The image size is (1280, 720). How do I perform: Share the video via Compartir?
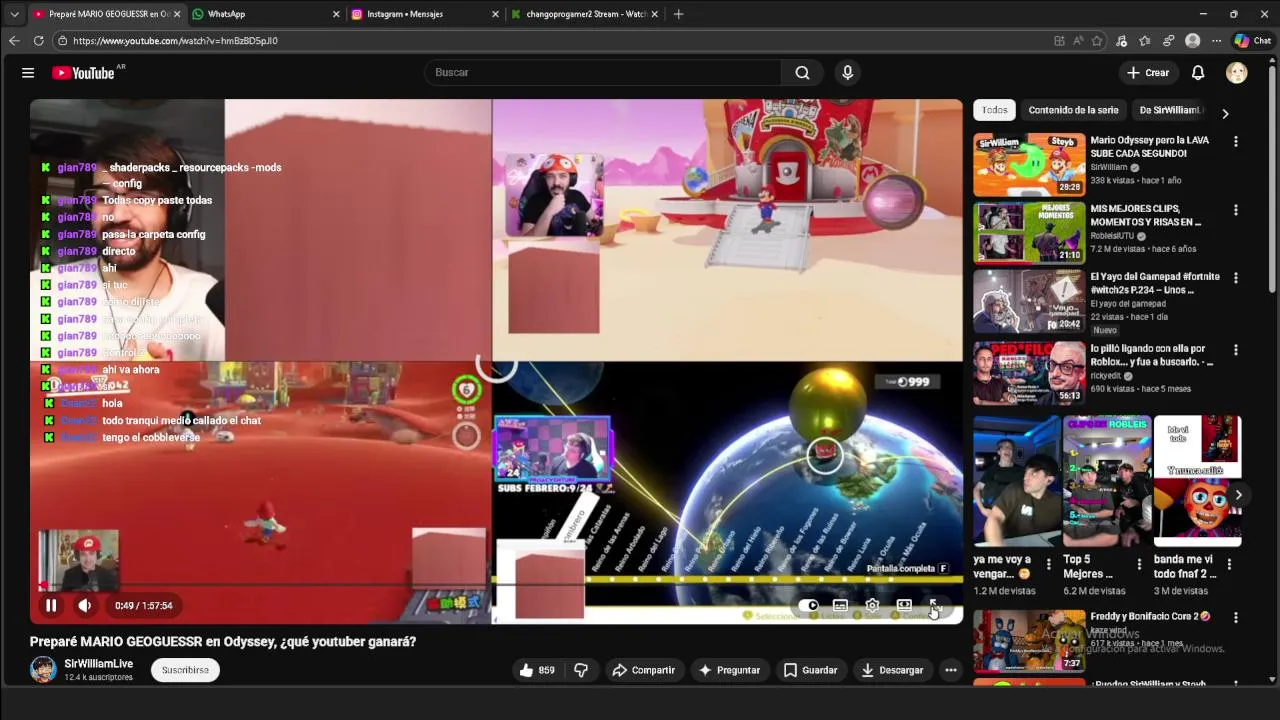(x=644, y=670)
